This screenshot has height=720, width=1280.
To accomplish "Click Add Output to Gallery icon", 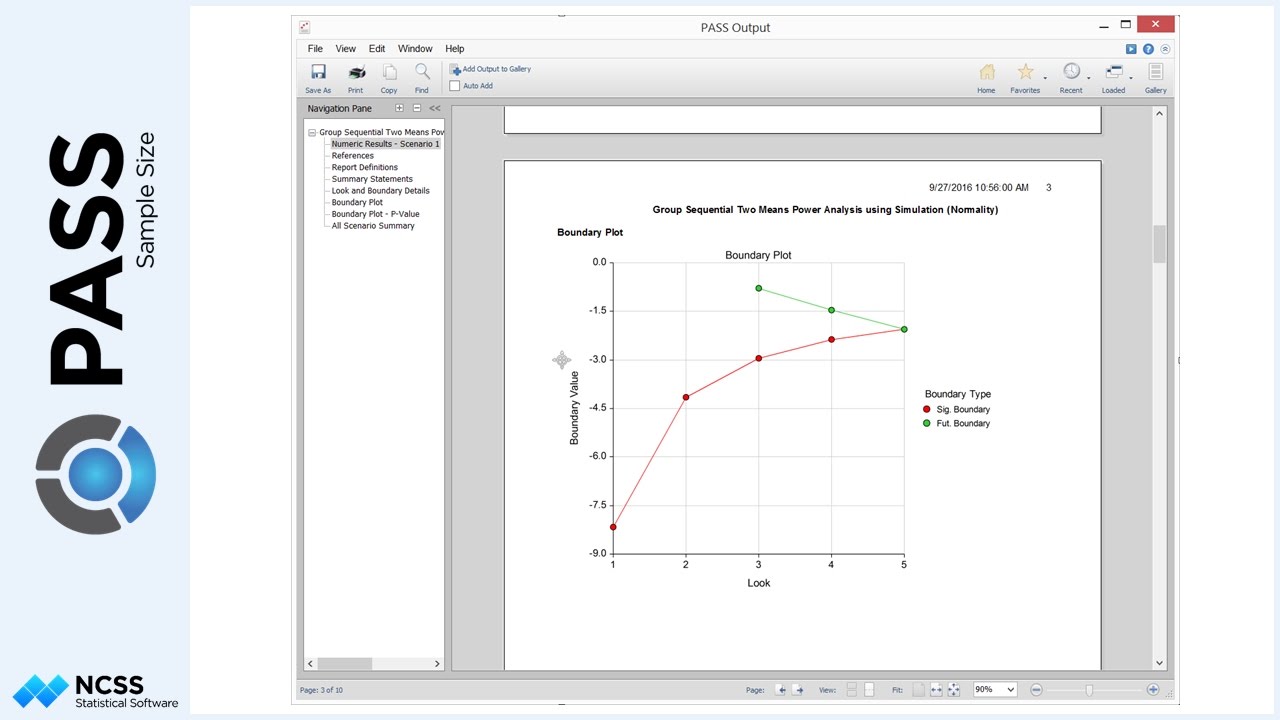I will [x=455, y=70].
